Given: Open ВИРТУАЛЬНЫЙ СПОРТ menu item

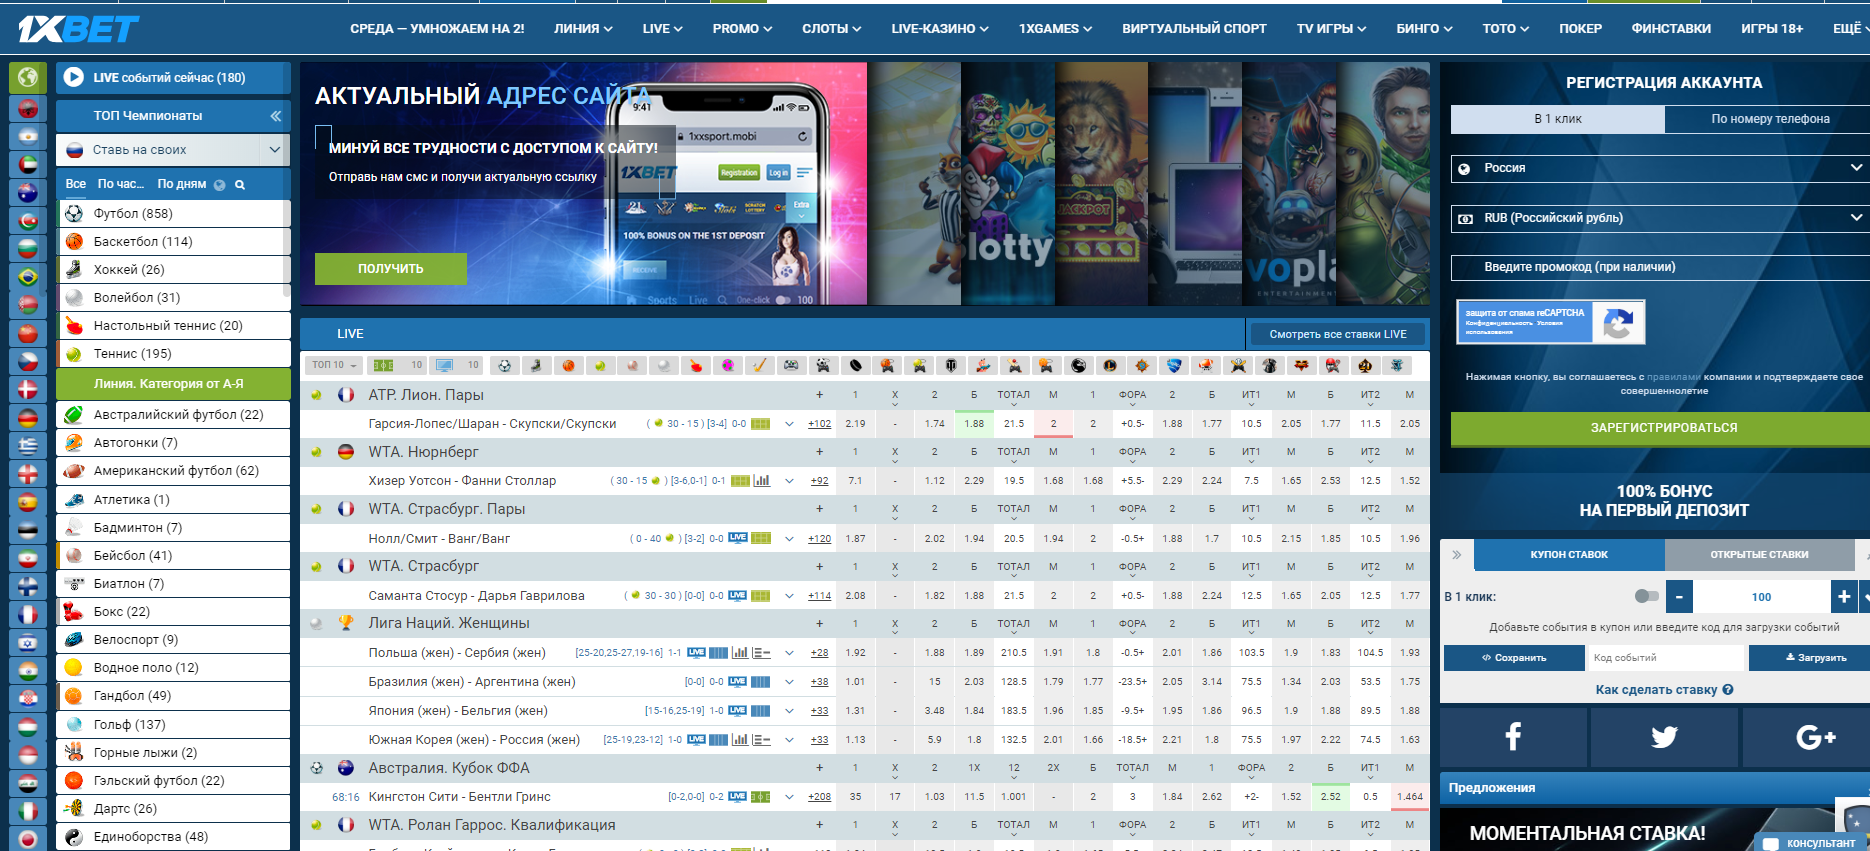Looking at the screenshot, I should click(1194, 29).
